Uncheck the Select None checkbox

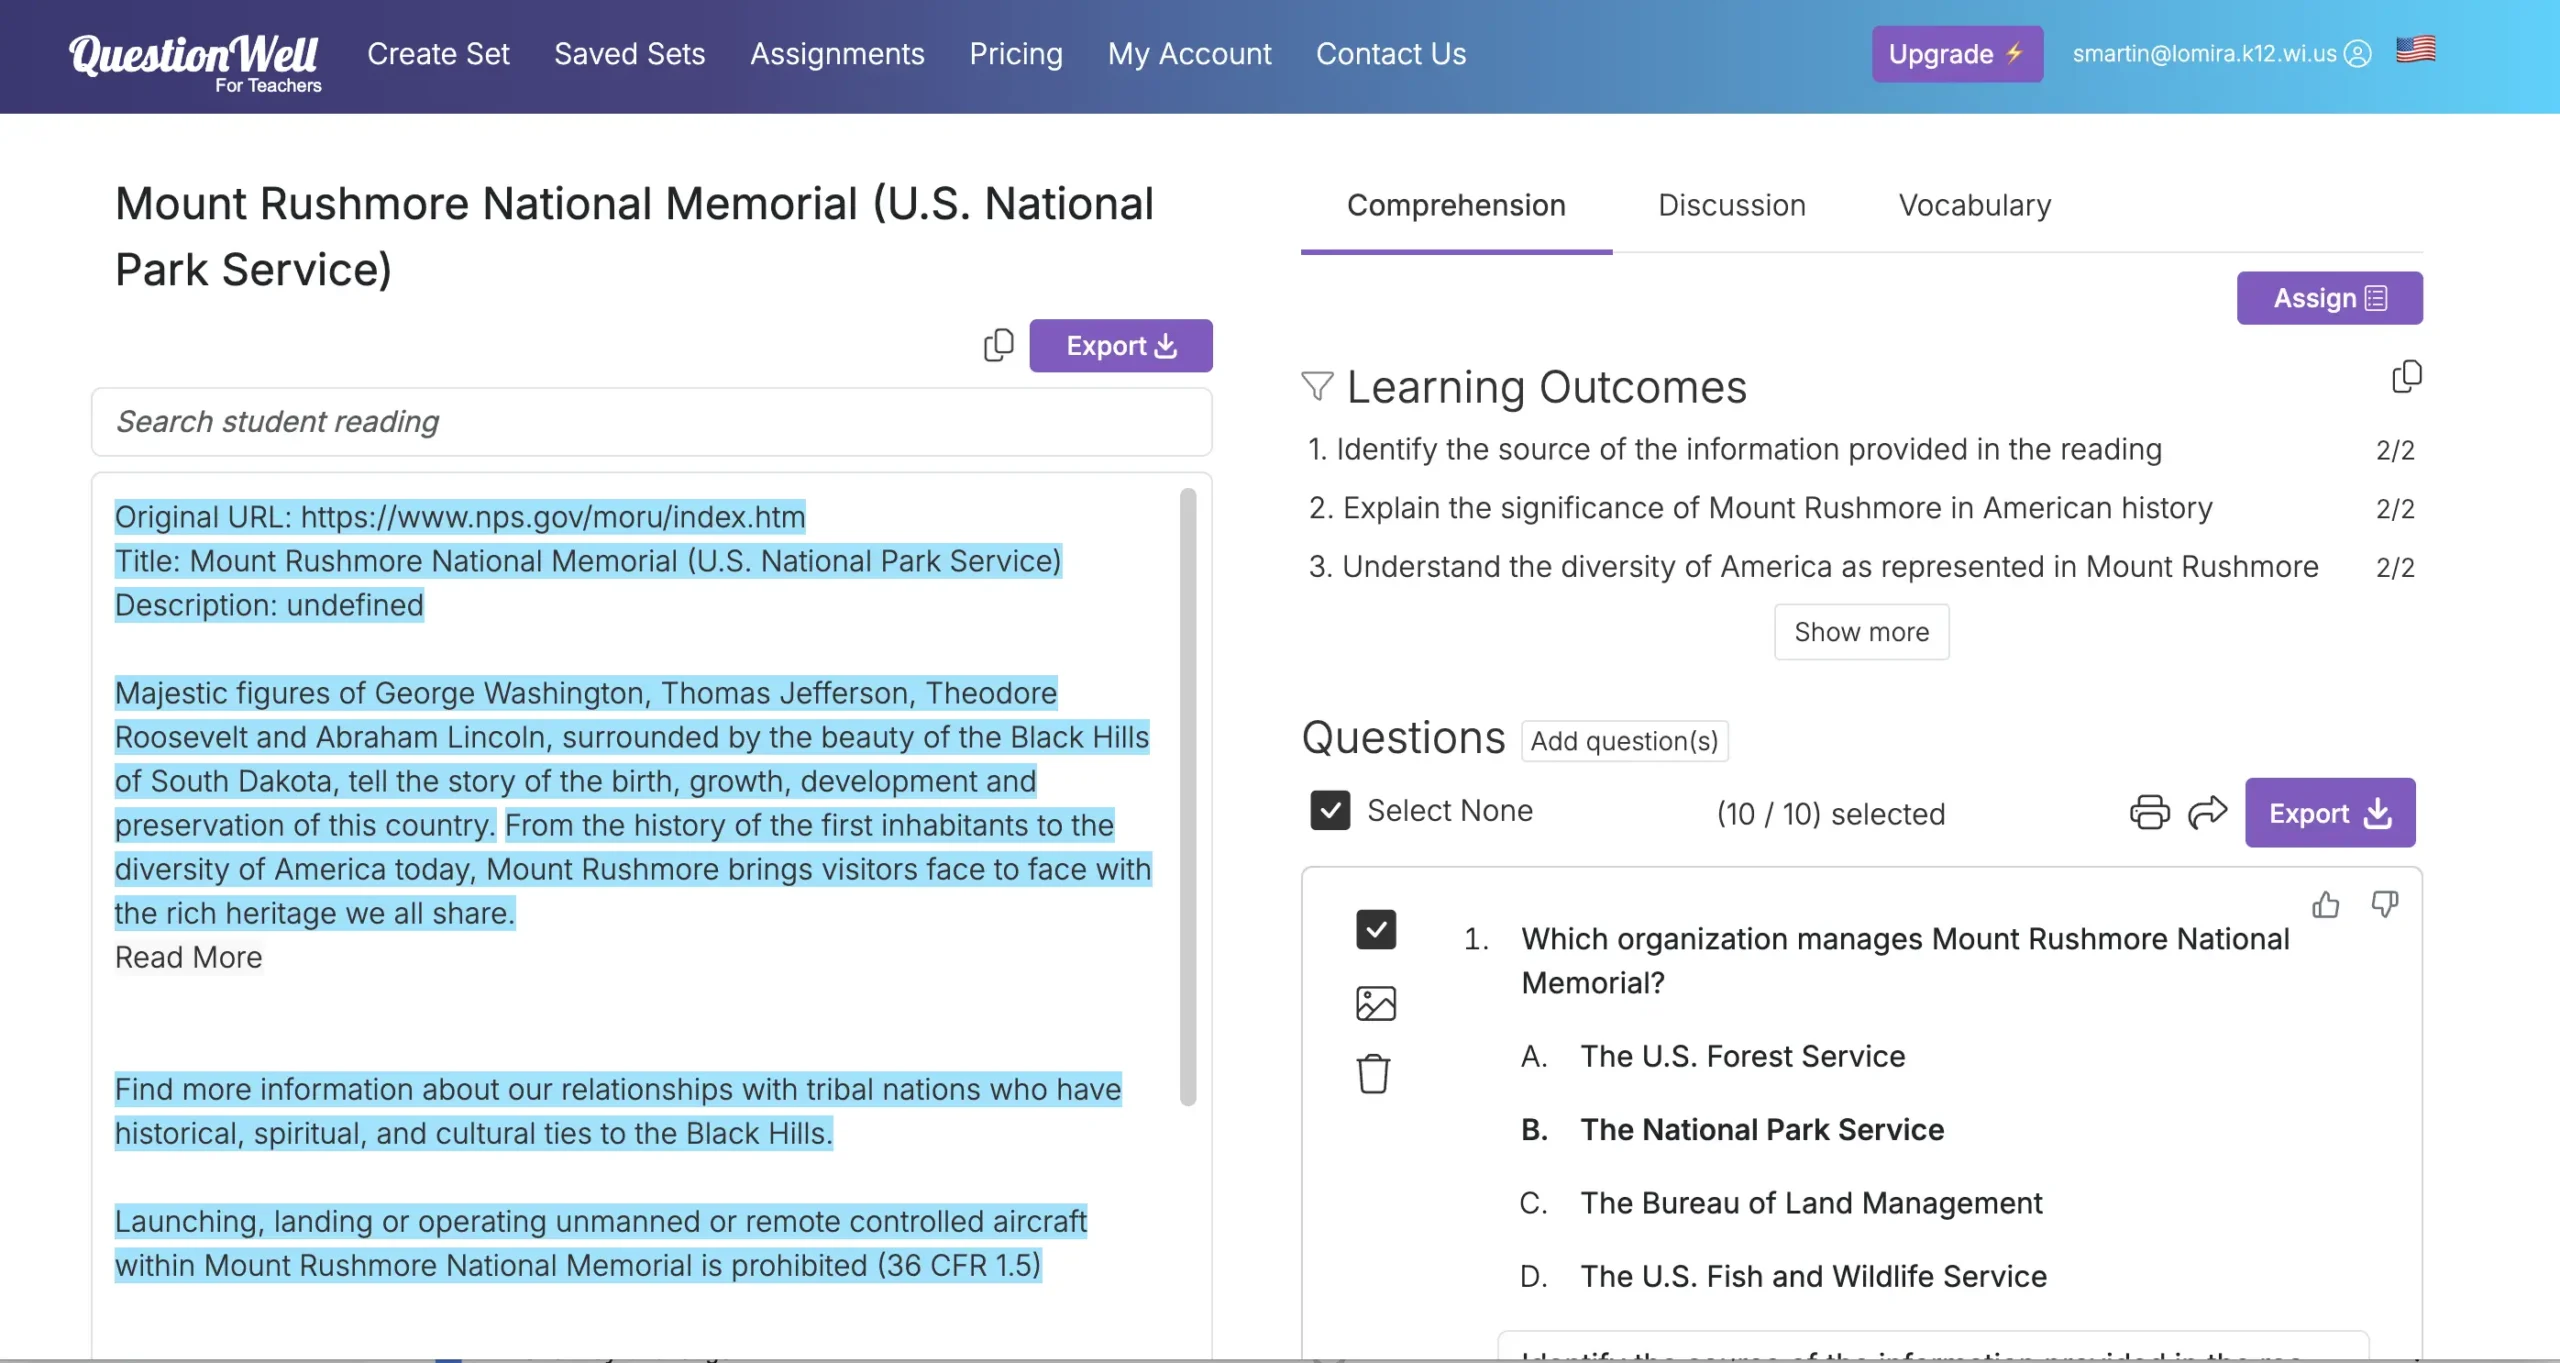point(1330,810)
